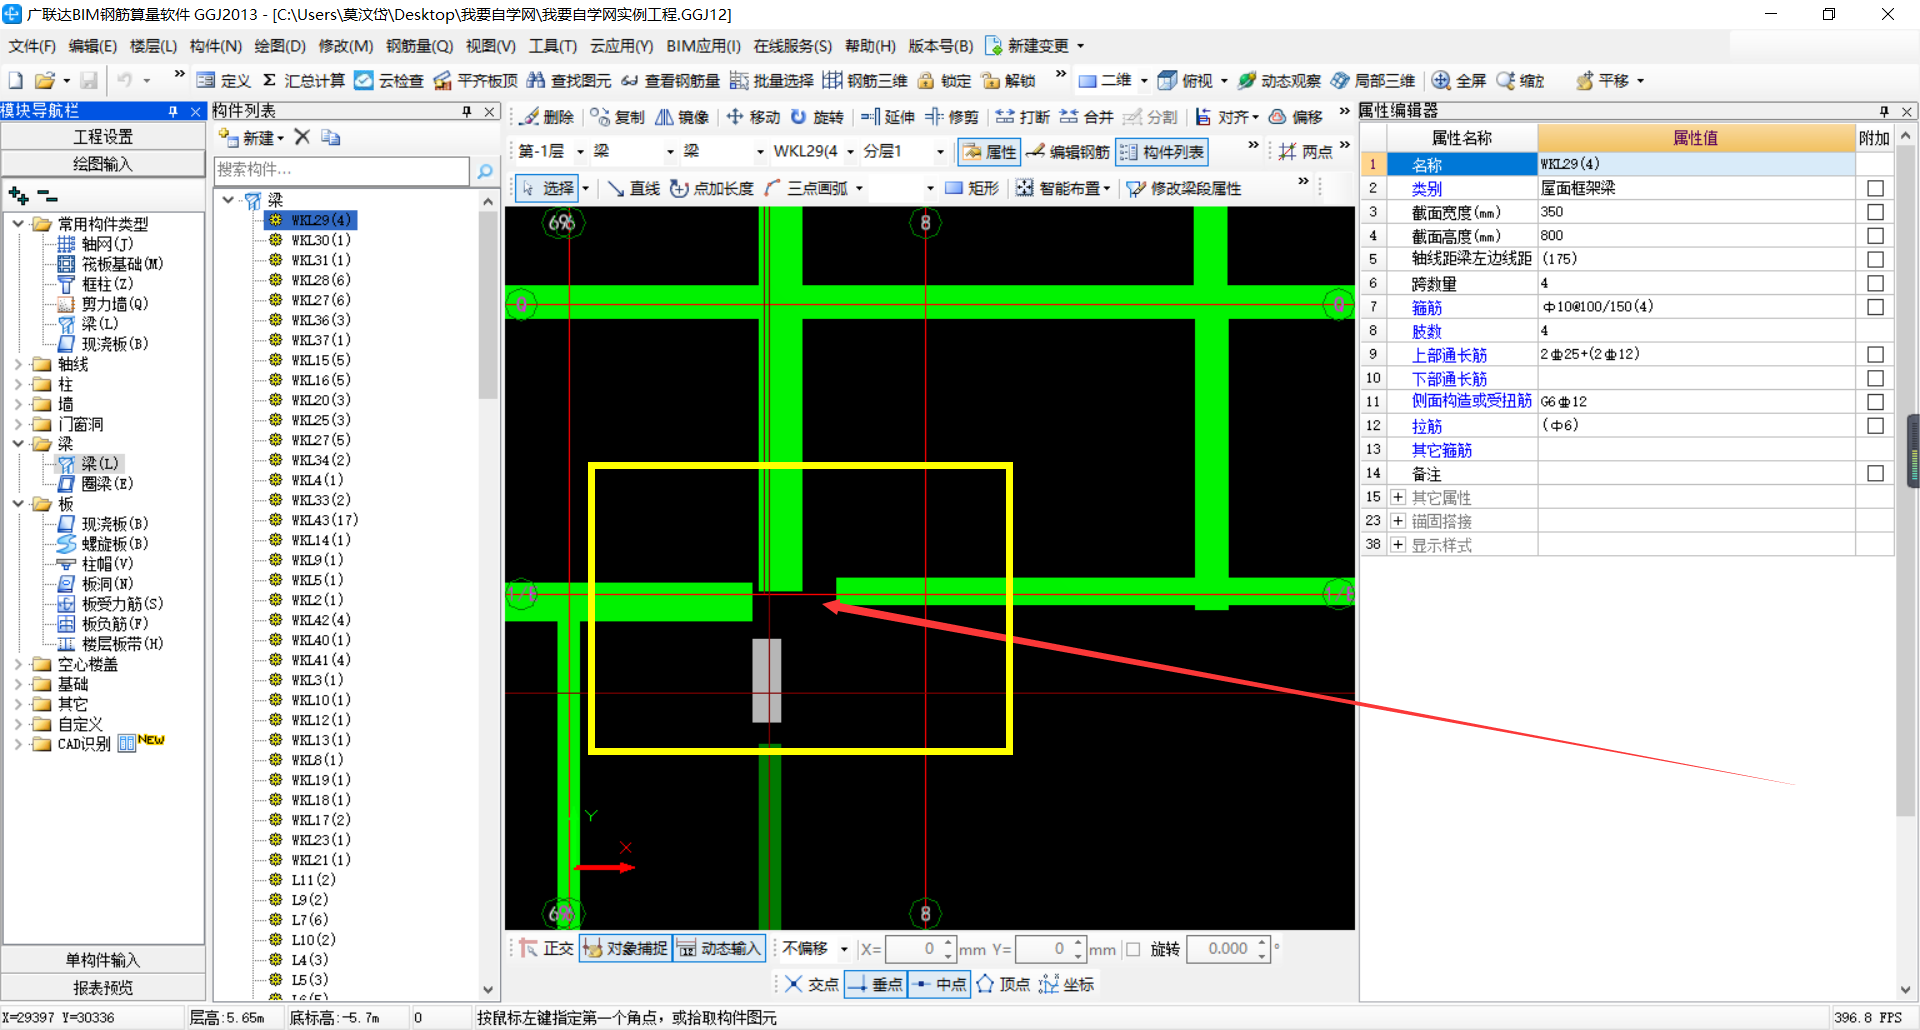Image resolution: width=1920 pixels, height=1030 pixels.
Task: Click the 搜索构件 search field
Action: pos(342,170)
